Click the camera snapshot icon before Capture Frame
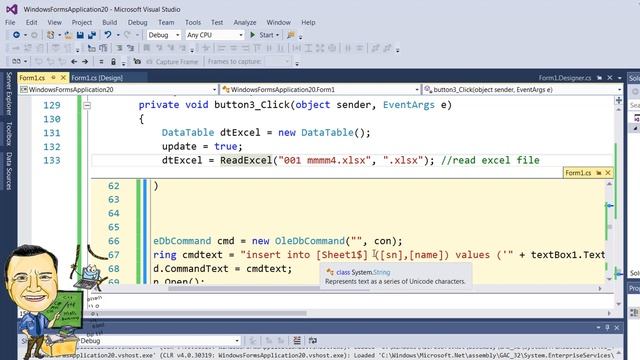The height and width of the screenshot is (360, 640). [137, 62]
